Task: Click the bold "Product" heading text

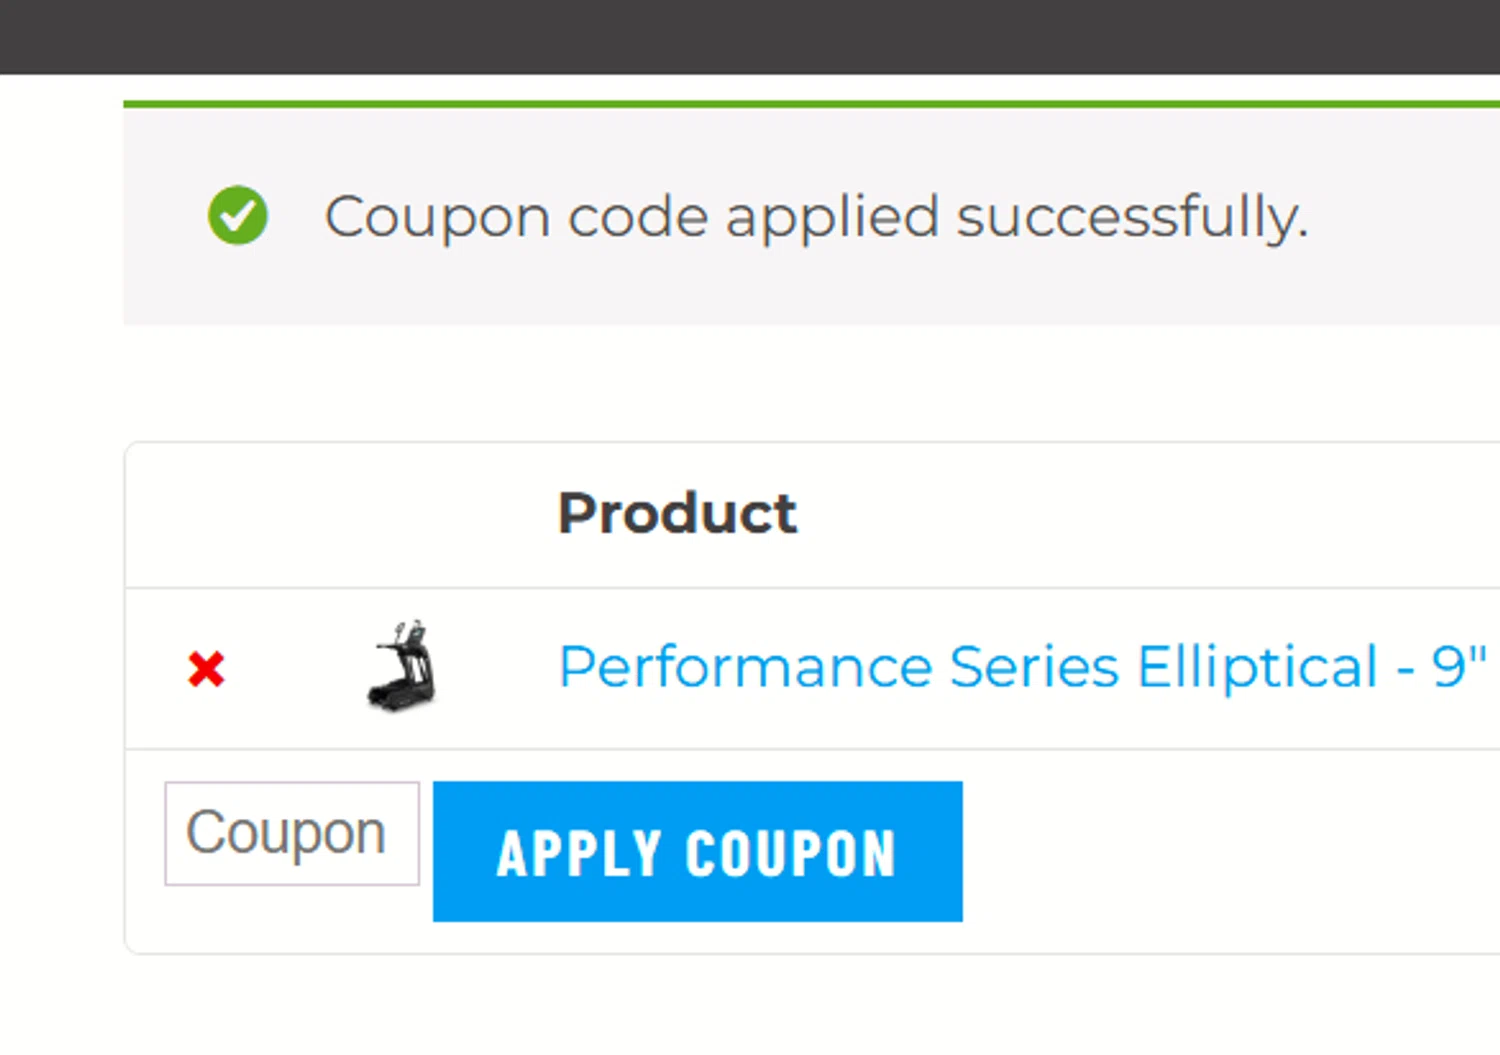Action: 677,514
